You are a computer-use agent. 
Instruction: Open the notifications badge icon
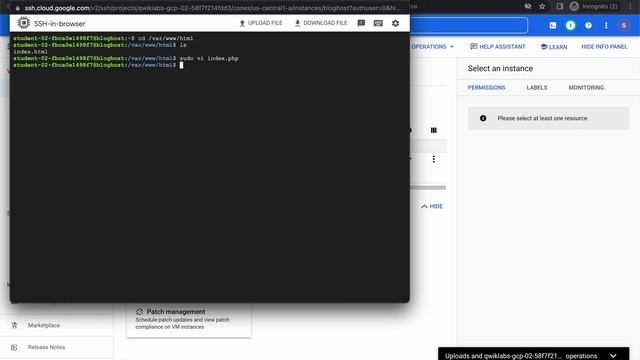[571, 25]
